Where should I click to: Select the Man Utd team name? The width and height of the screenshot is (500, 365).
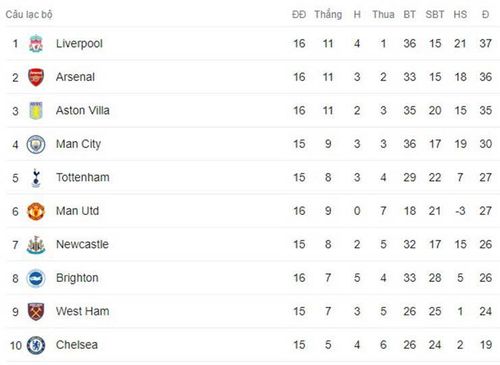coord(77,211)
